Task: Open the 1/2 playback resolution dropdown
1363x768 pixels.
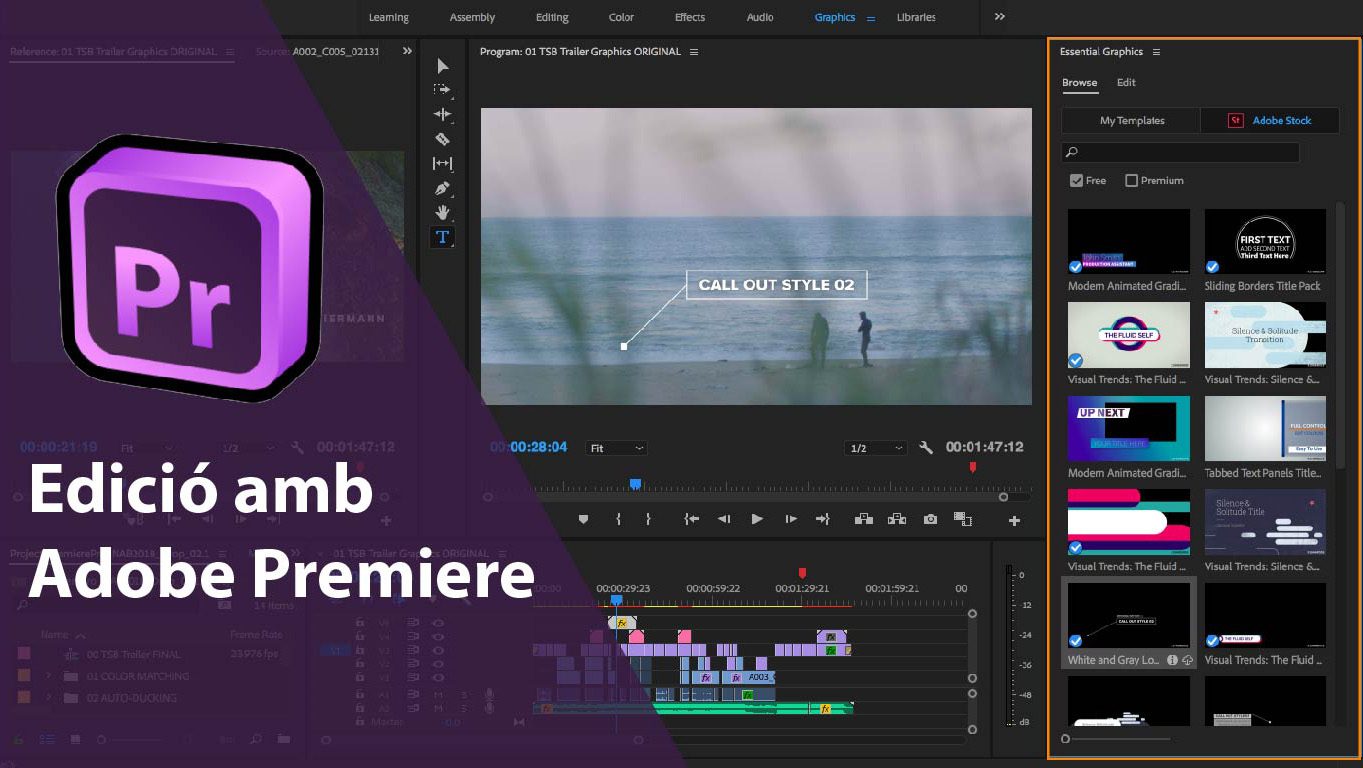Action: click(875, 448)
